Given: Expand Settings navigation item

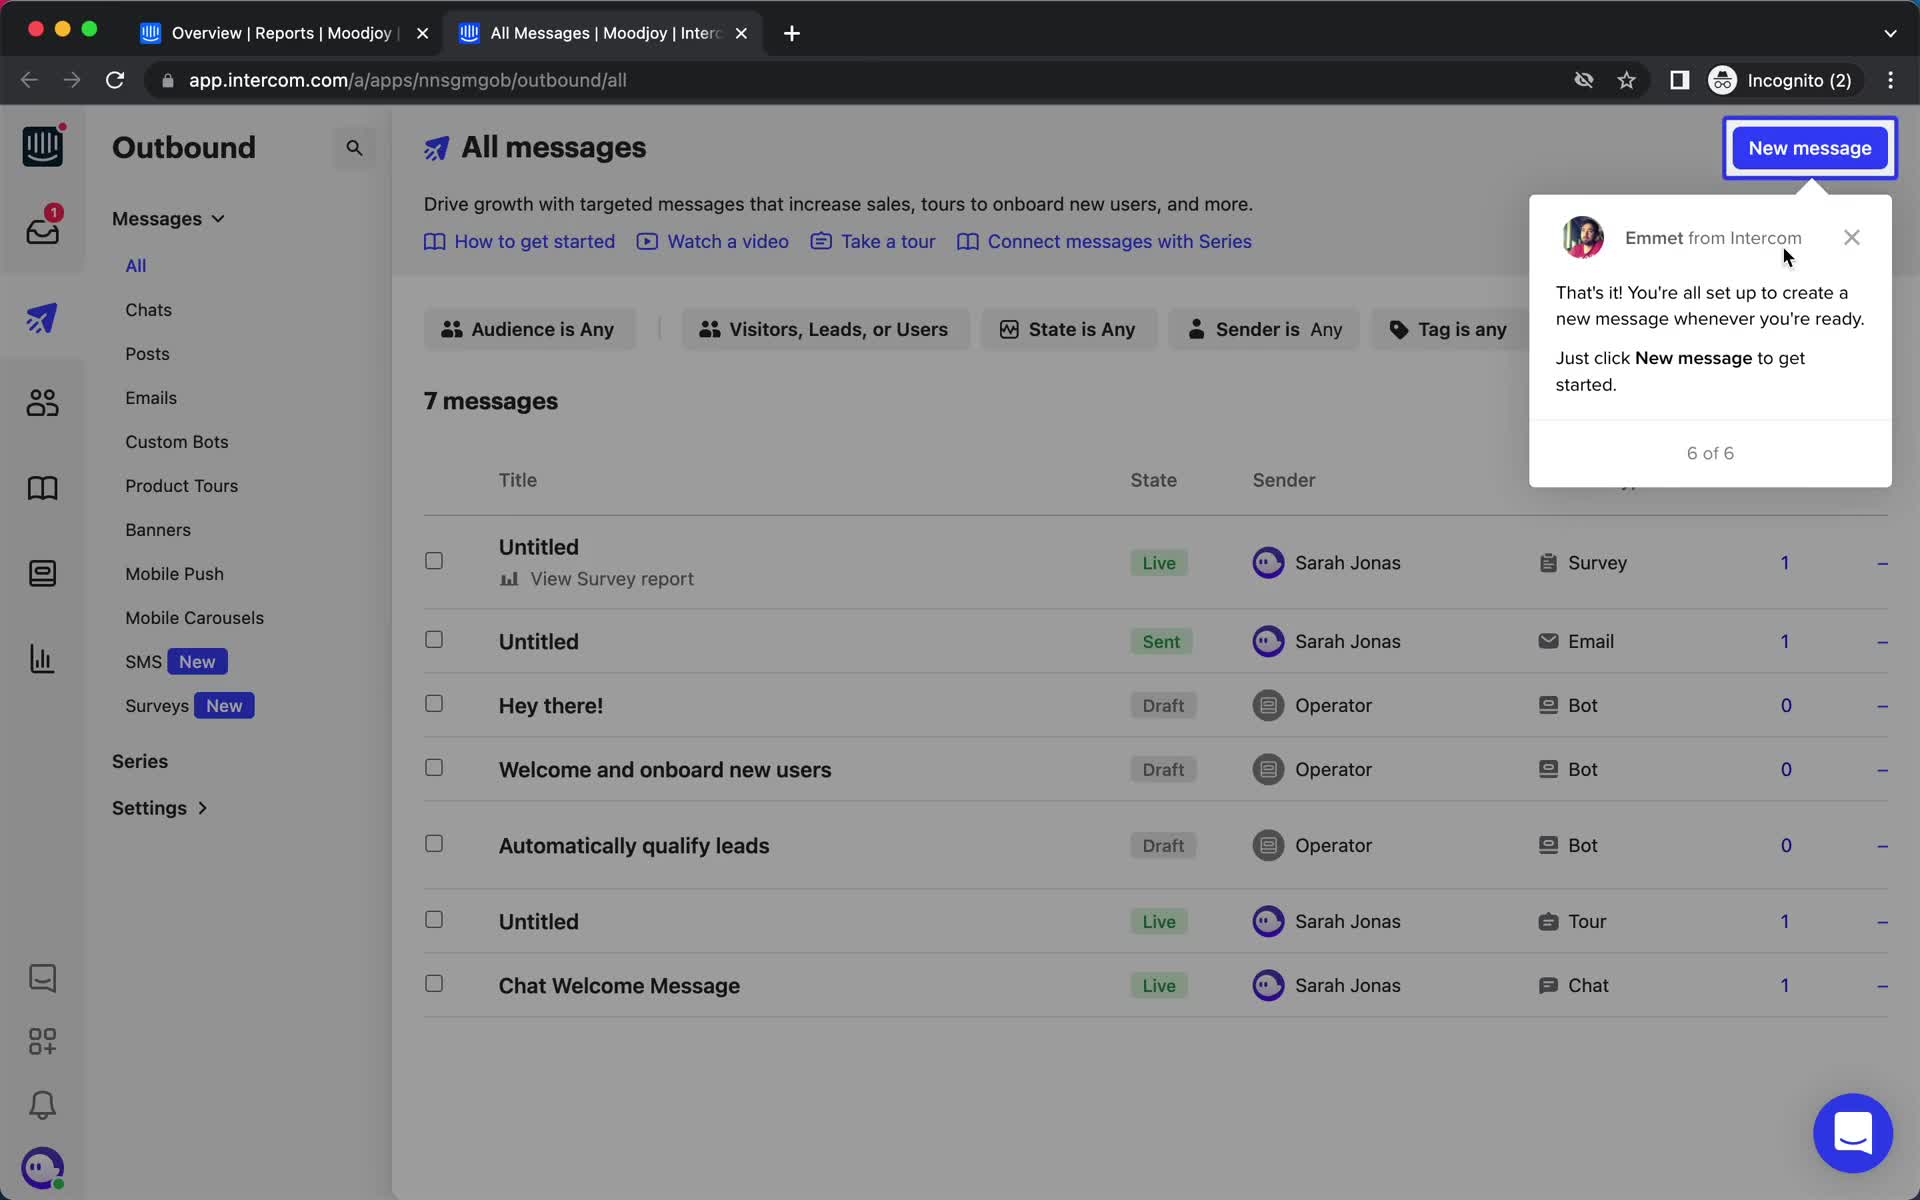Looking at the screenshot, I should [159, 807].
